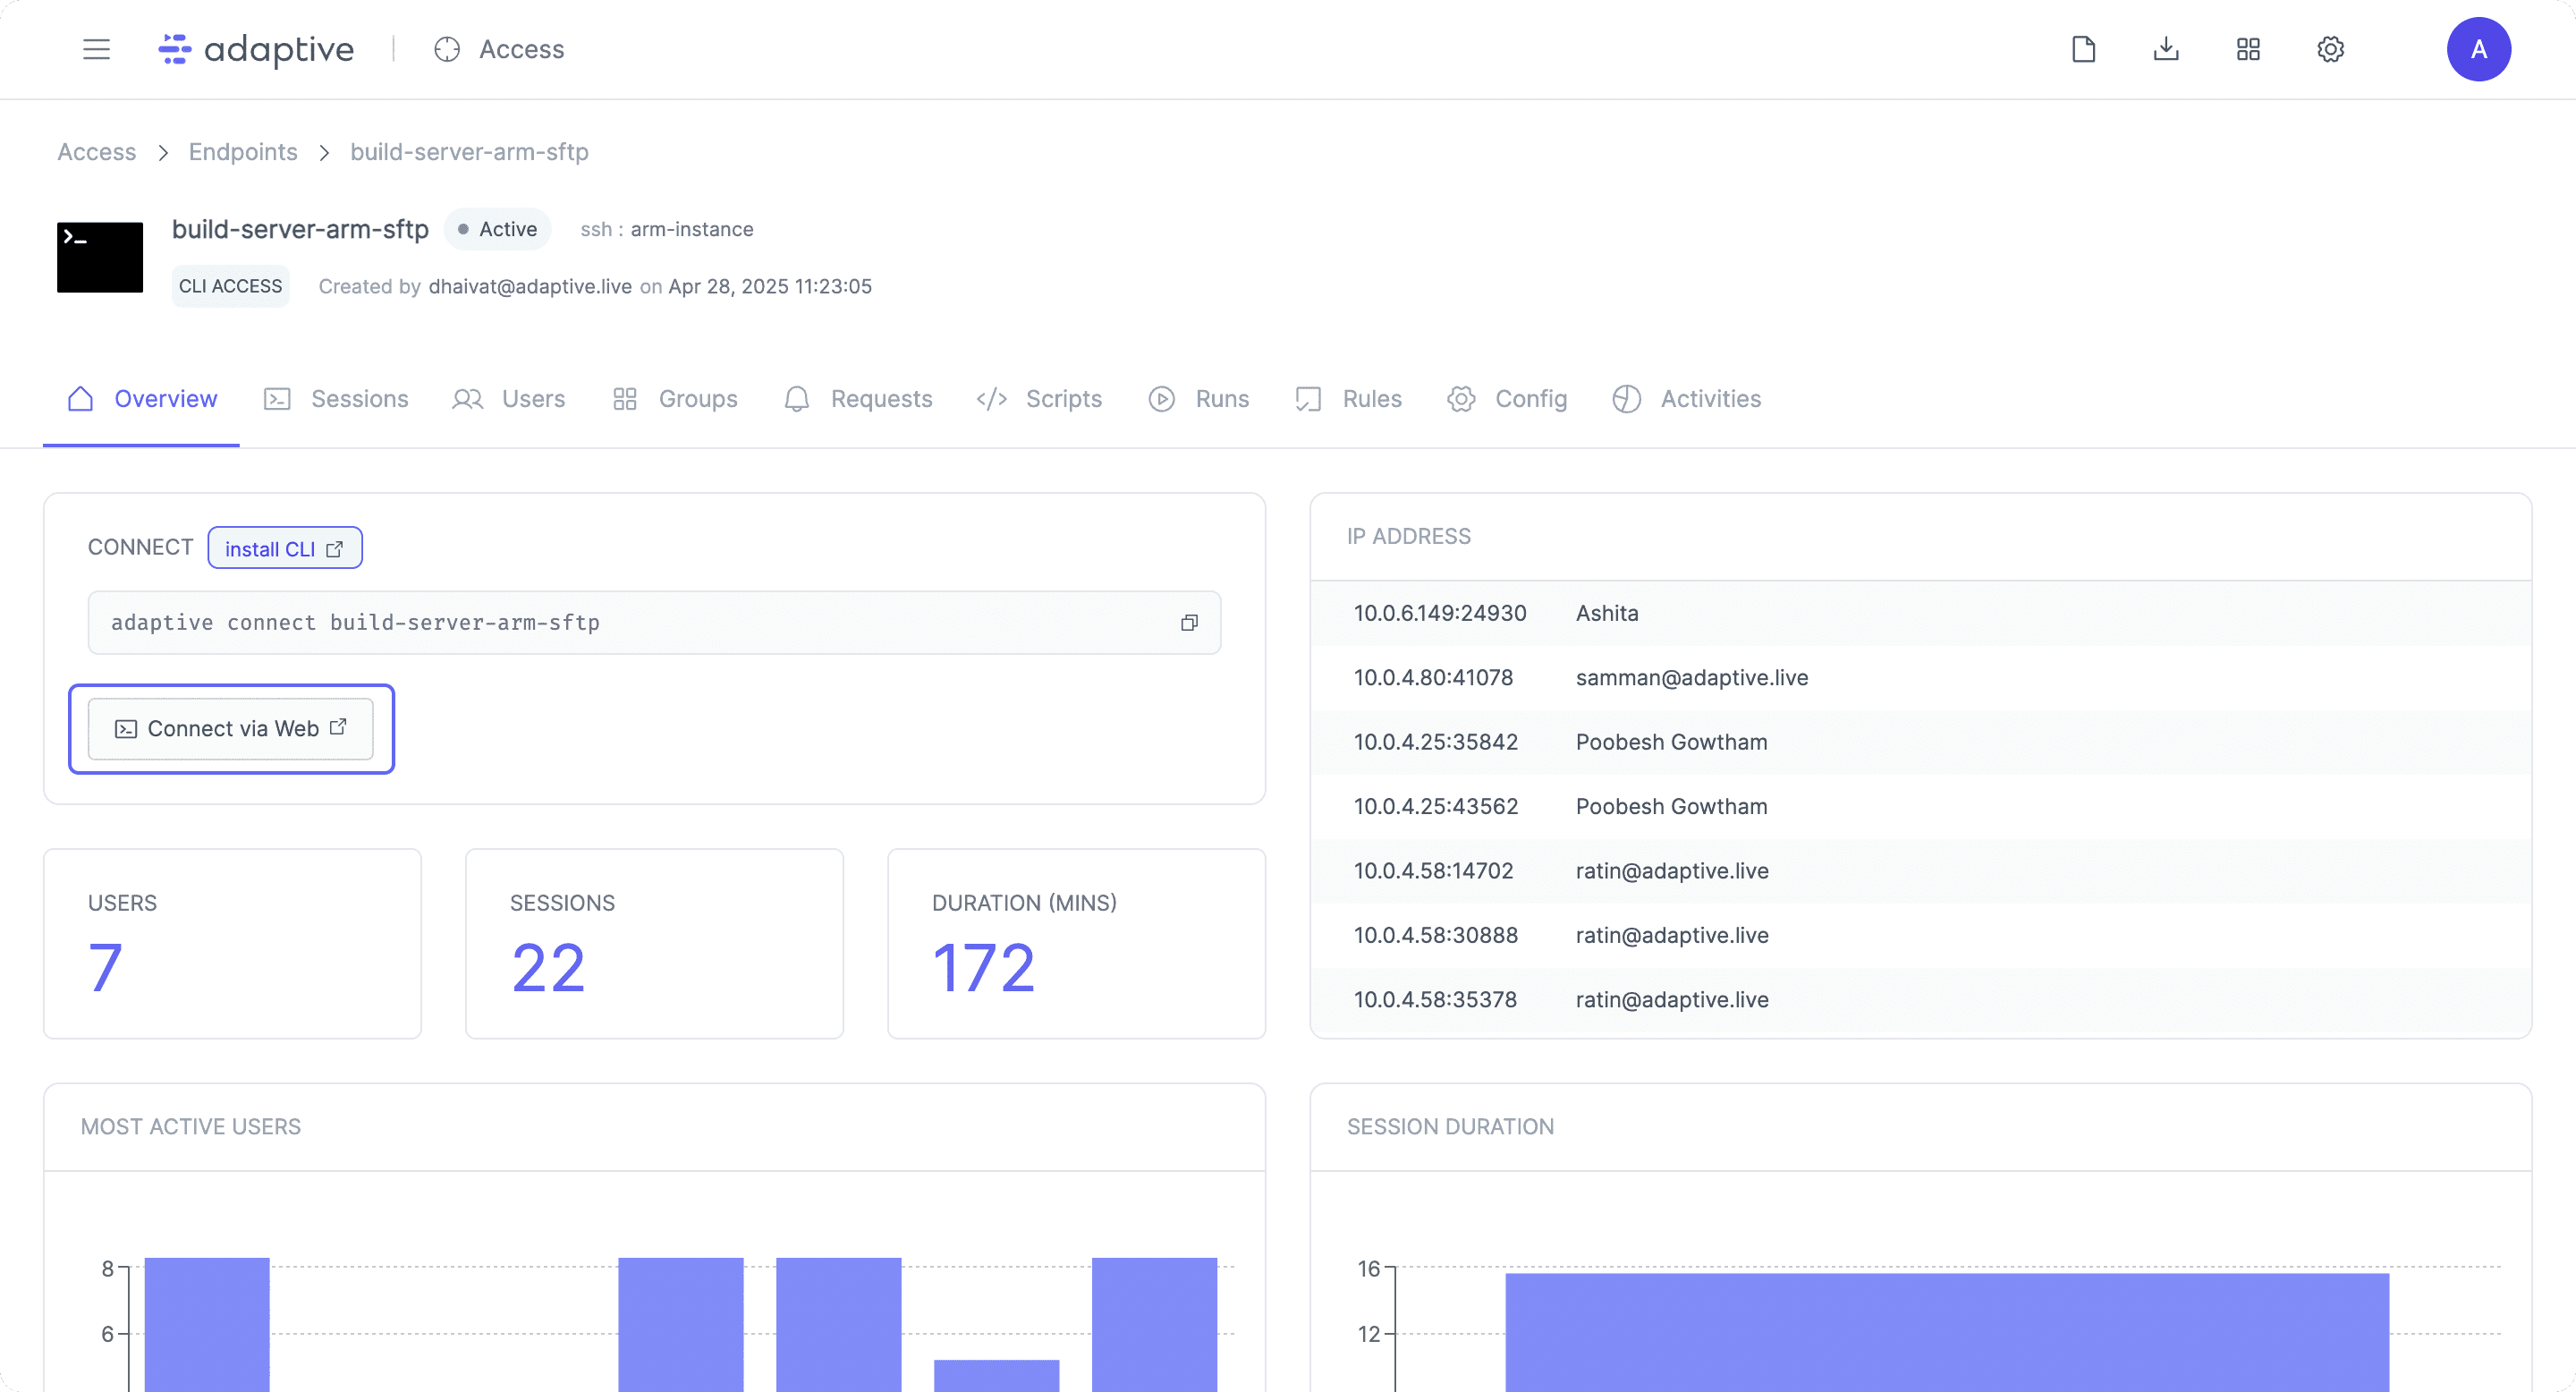Click the Access section label in header
Image resolution: width=2576 pixels, height=1392 pixels.
[x=500, y=49]
